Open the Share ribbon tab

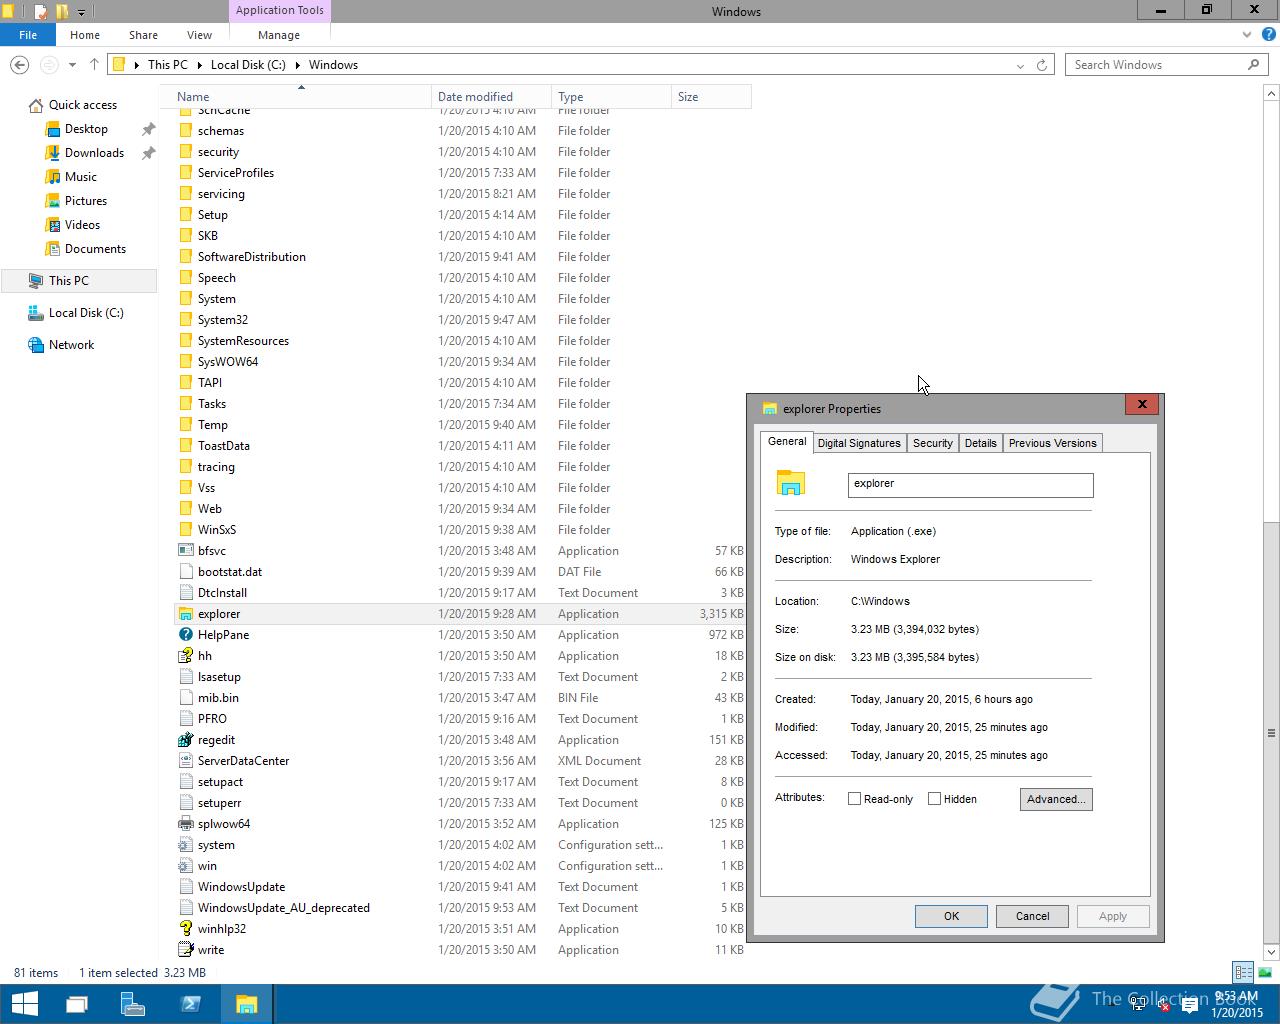coord(143,35)
